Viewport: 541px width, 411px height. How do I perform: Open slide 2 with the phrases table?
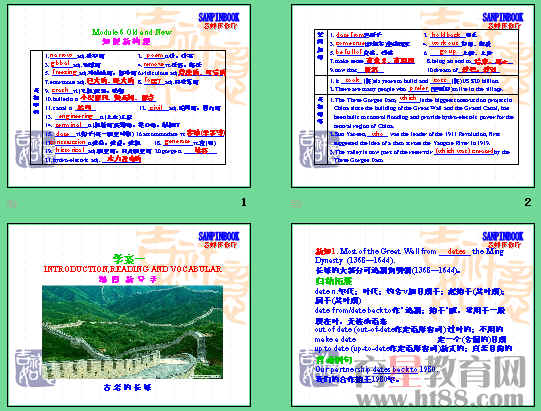tap(413, 96)
